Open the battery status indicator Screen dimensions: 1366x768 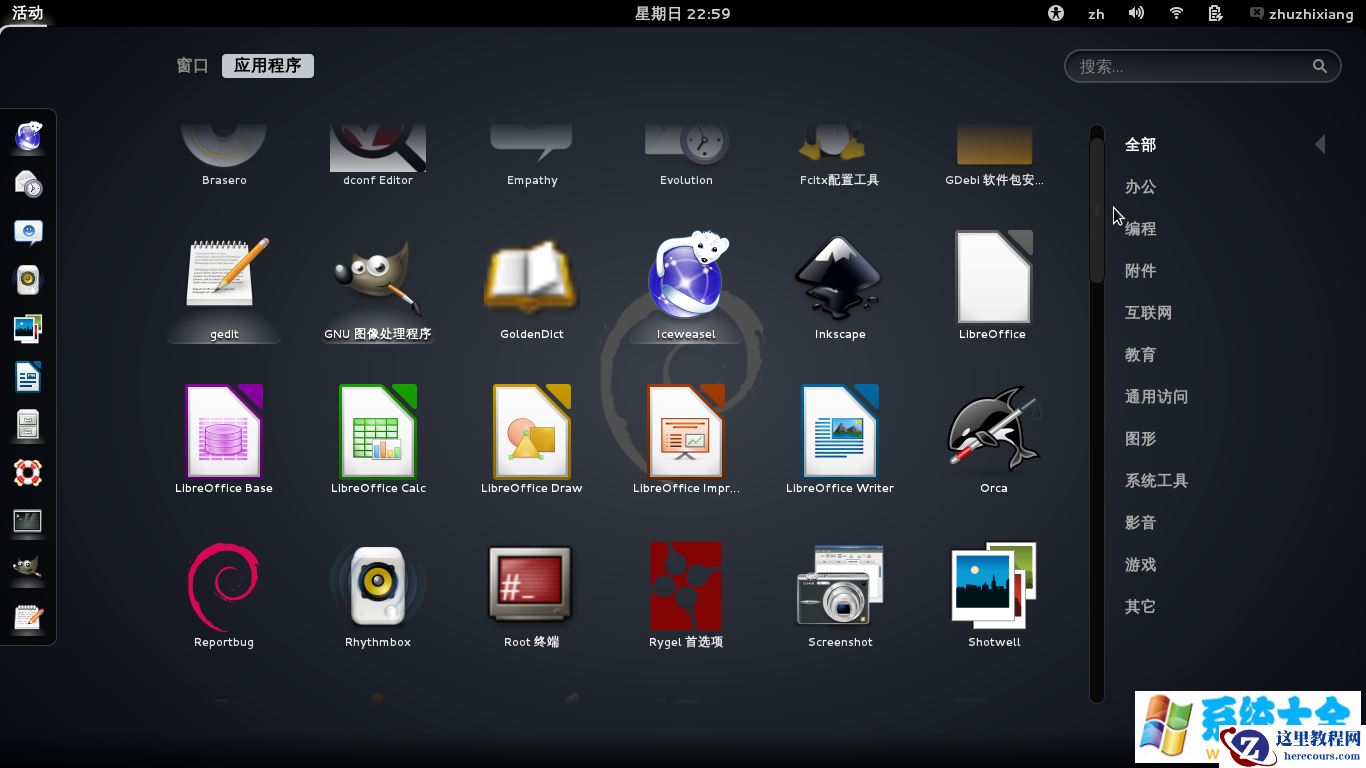[x=1215, y=13]
